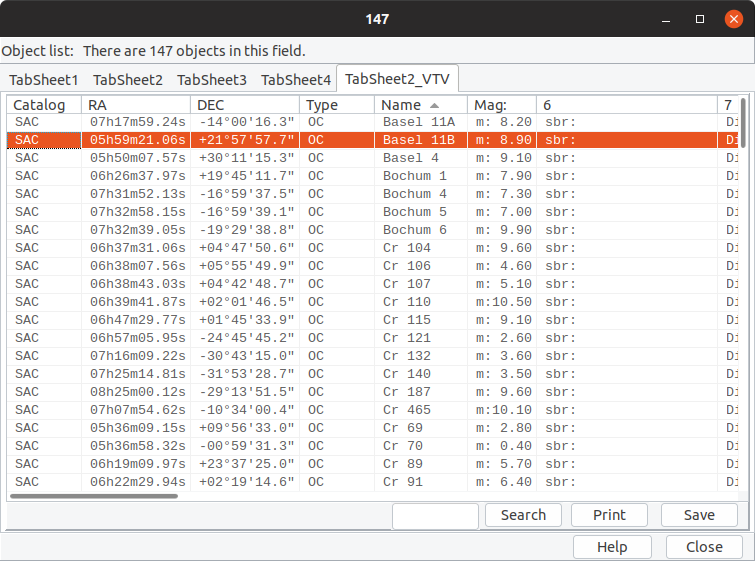Sort the list by RA column
This screenshot has height=561, width=755.
pyautogui.click(x=136, y=104)
